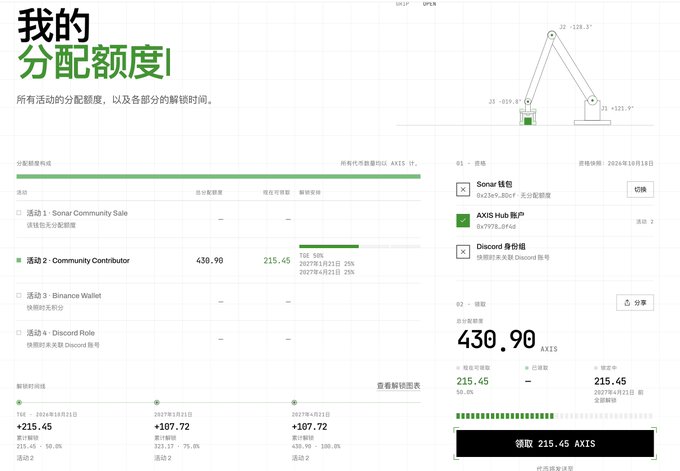Click the X status icon beside Sonar 钱包
This screenshot has height=471, width=680.
point(463,190)
